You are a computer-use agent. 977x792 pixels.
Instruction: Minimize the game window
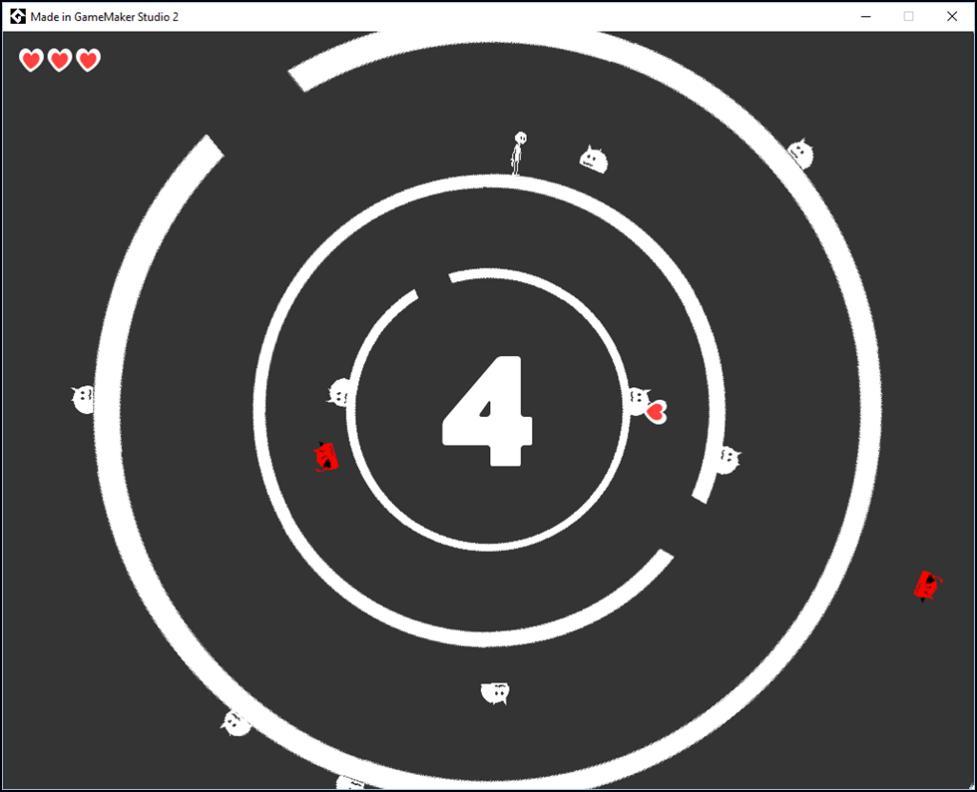865,17
